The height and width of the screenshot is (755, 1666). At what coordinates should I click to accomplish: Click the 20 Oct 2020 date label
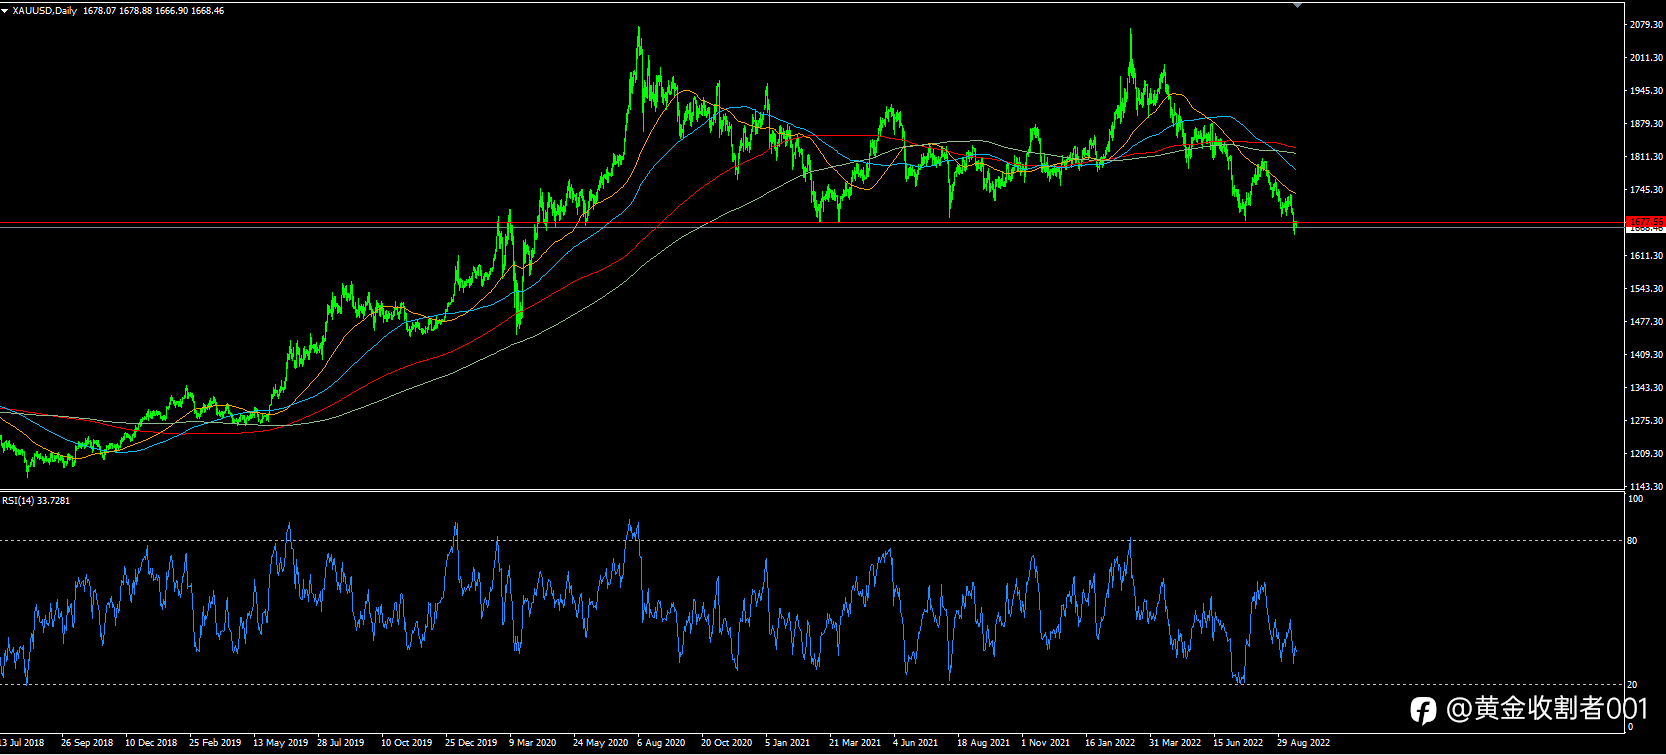(x=727, y=743)
